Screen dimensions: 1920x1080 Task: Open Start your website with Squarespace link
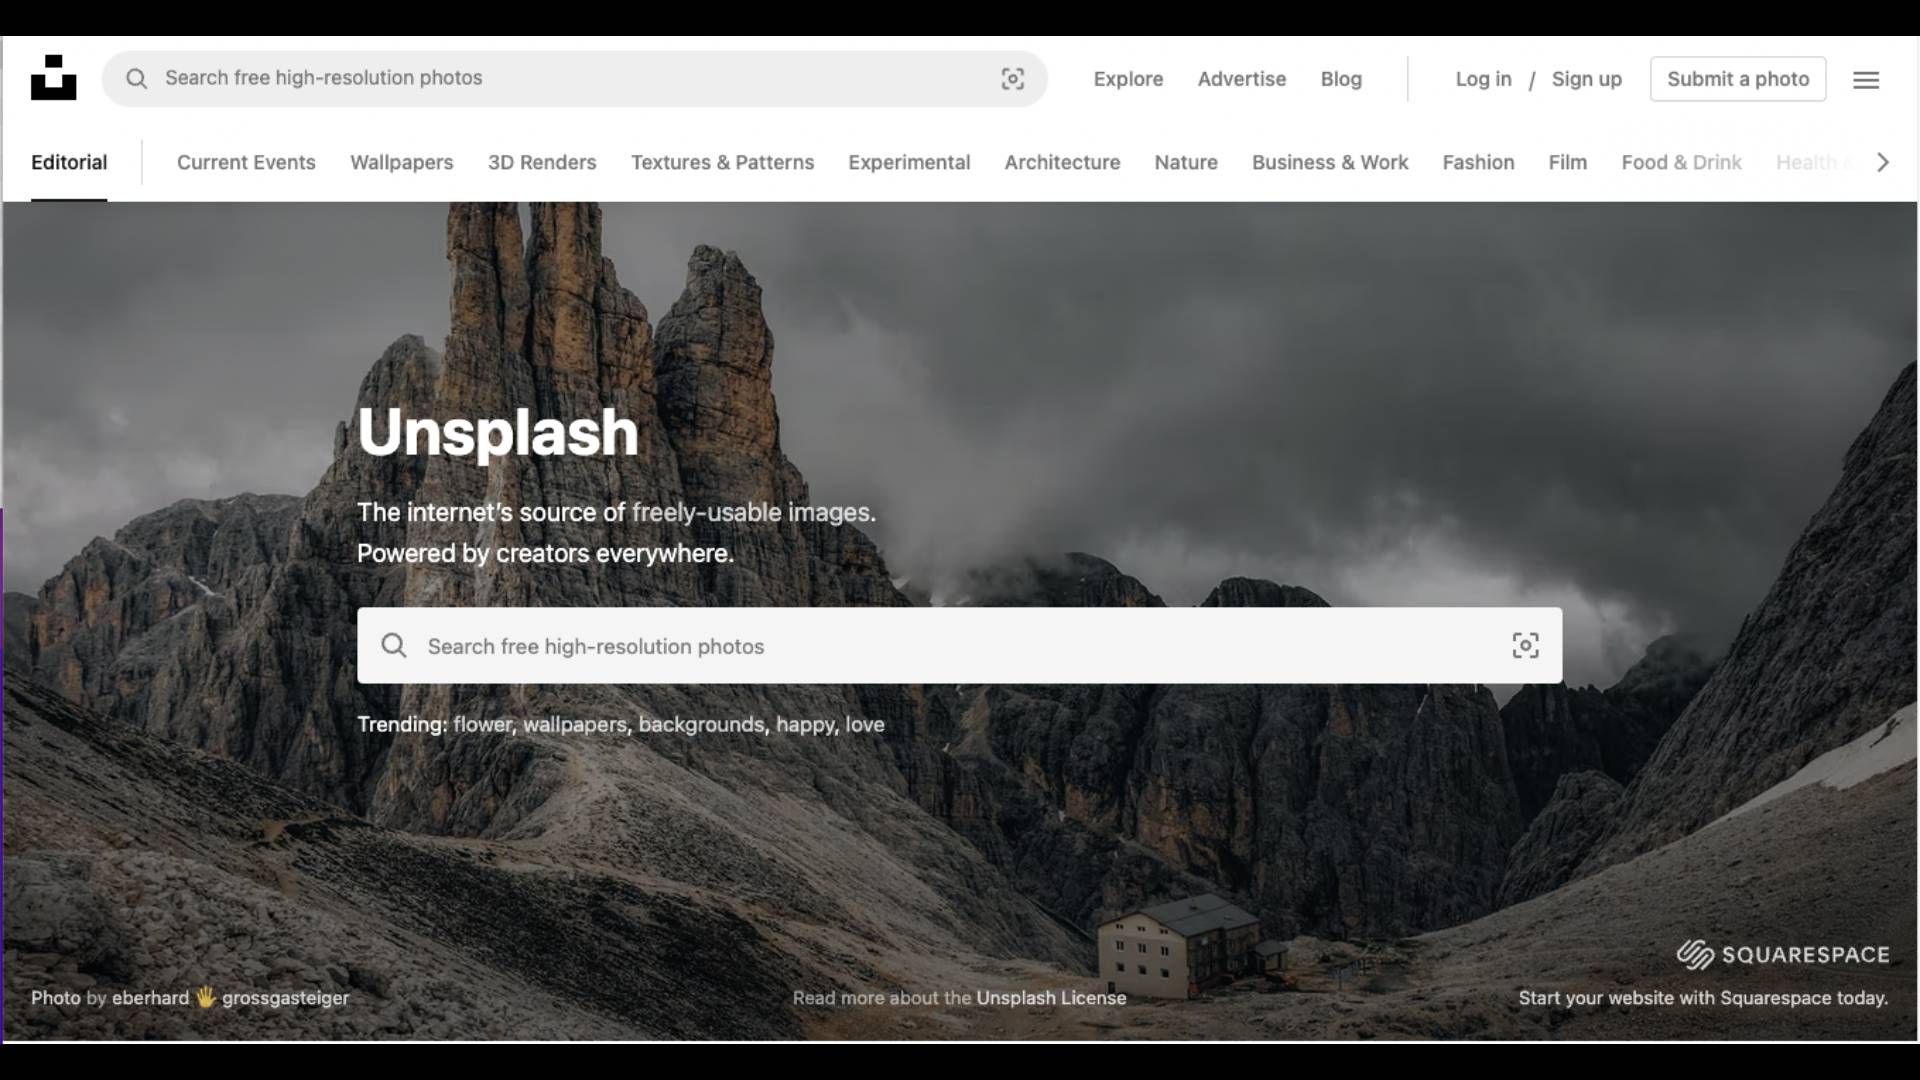click(x=1703, y=997)
